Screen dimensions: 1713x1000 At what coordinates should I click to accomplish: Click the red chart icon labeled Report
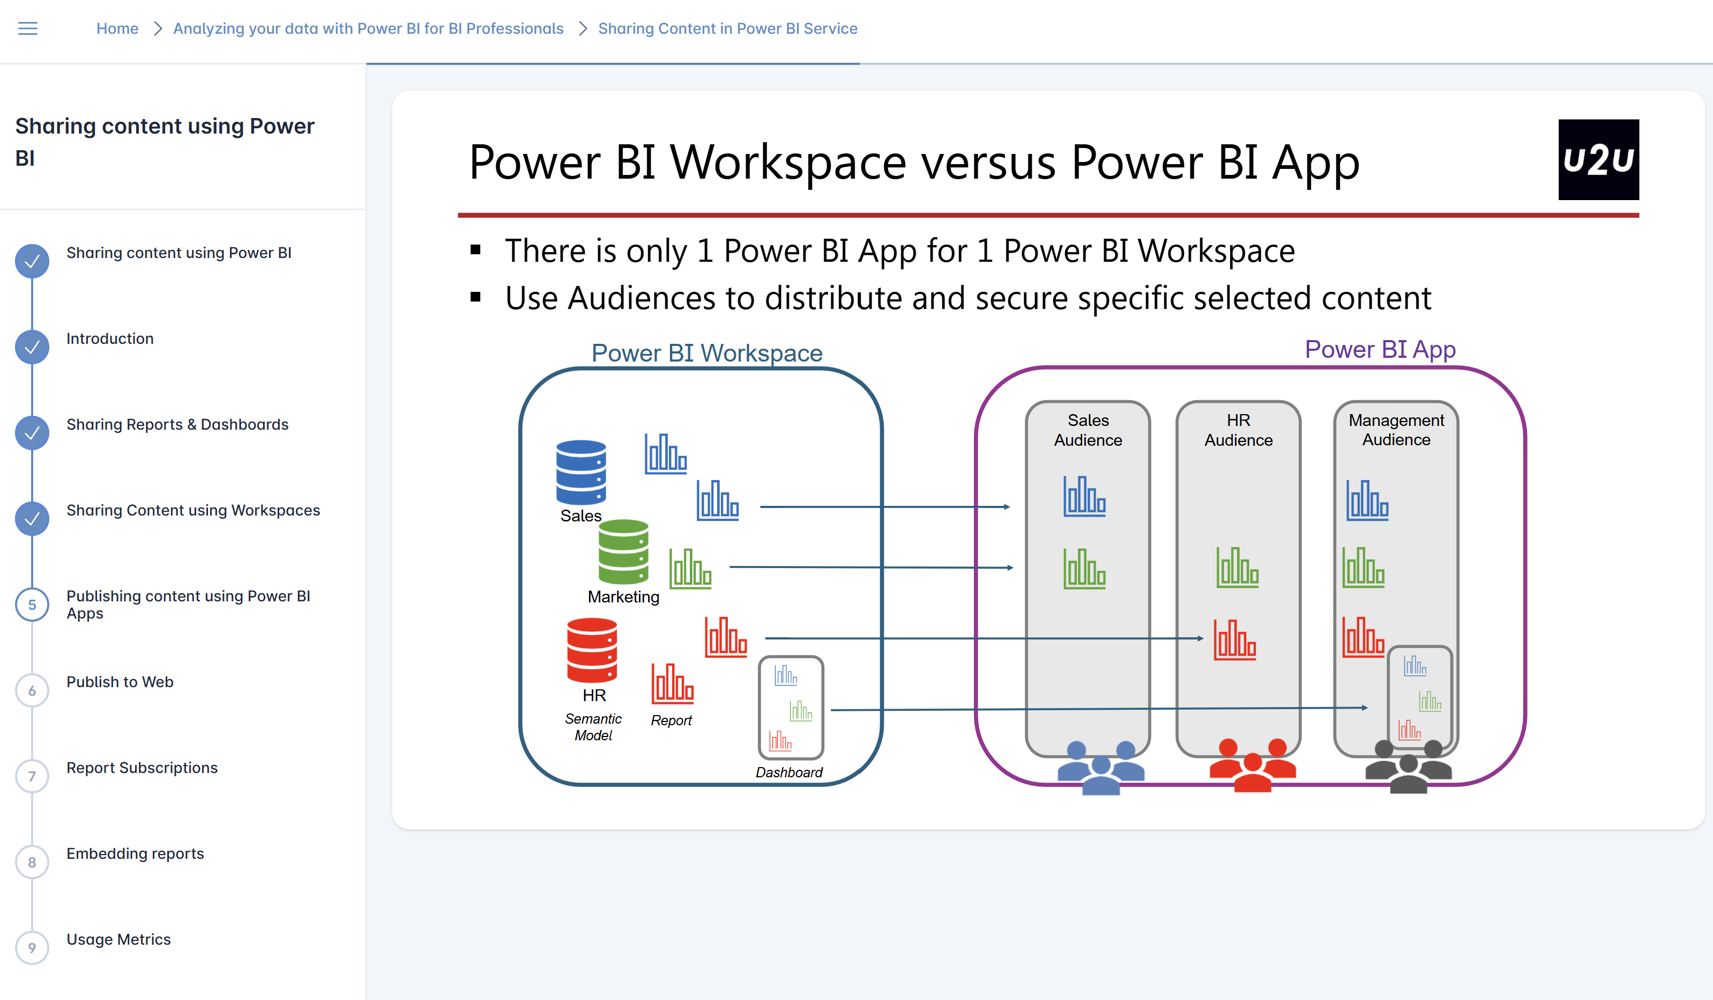[672, 683]
